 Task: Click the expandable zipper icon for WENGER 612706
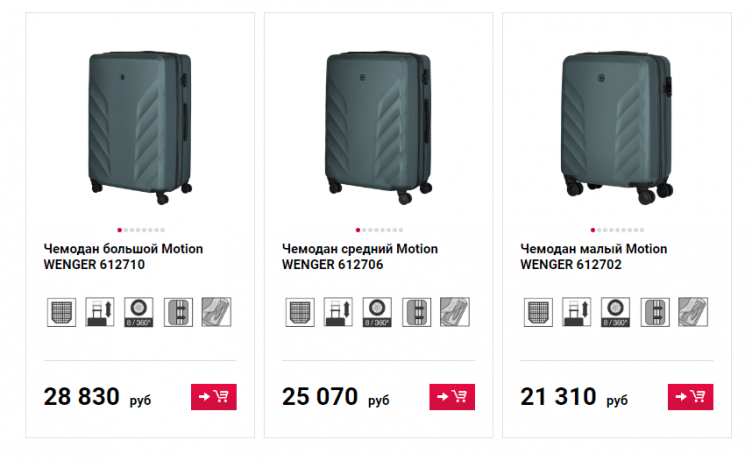(416, 312)
